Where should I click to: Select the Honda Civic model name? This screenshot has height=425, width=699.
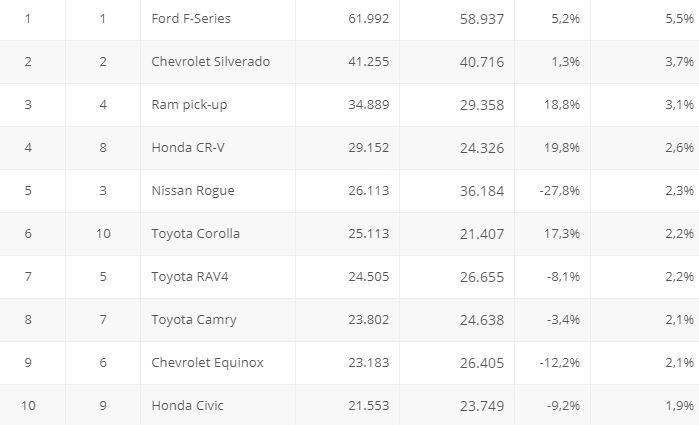187,406
